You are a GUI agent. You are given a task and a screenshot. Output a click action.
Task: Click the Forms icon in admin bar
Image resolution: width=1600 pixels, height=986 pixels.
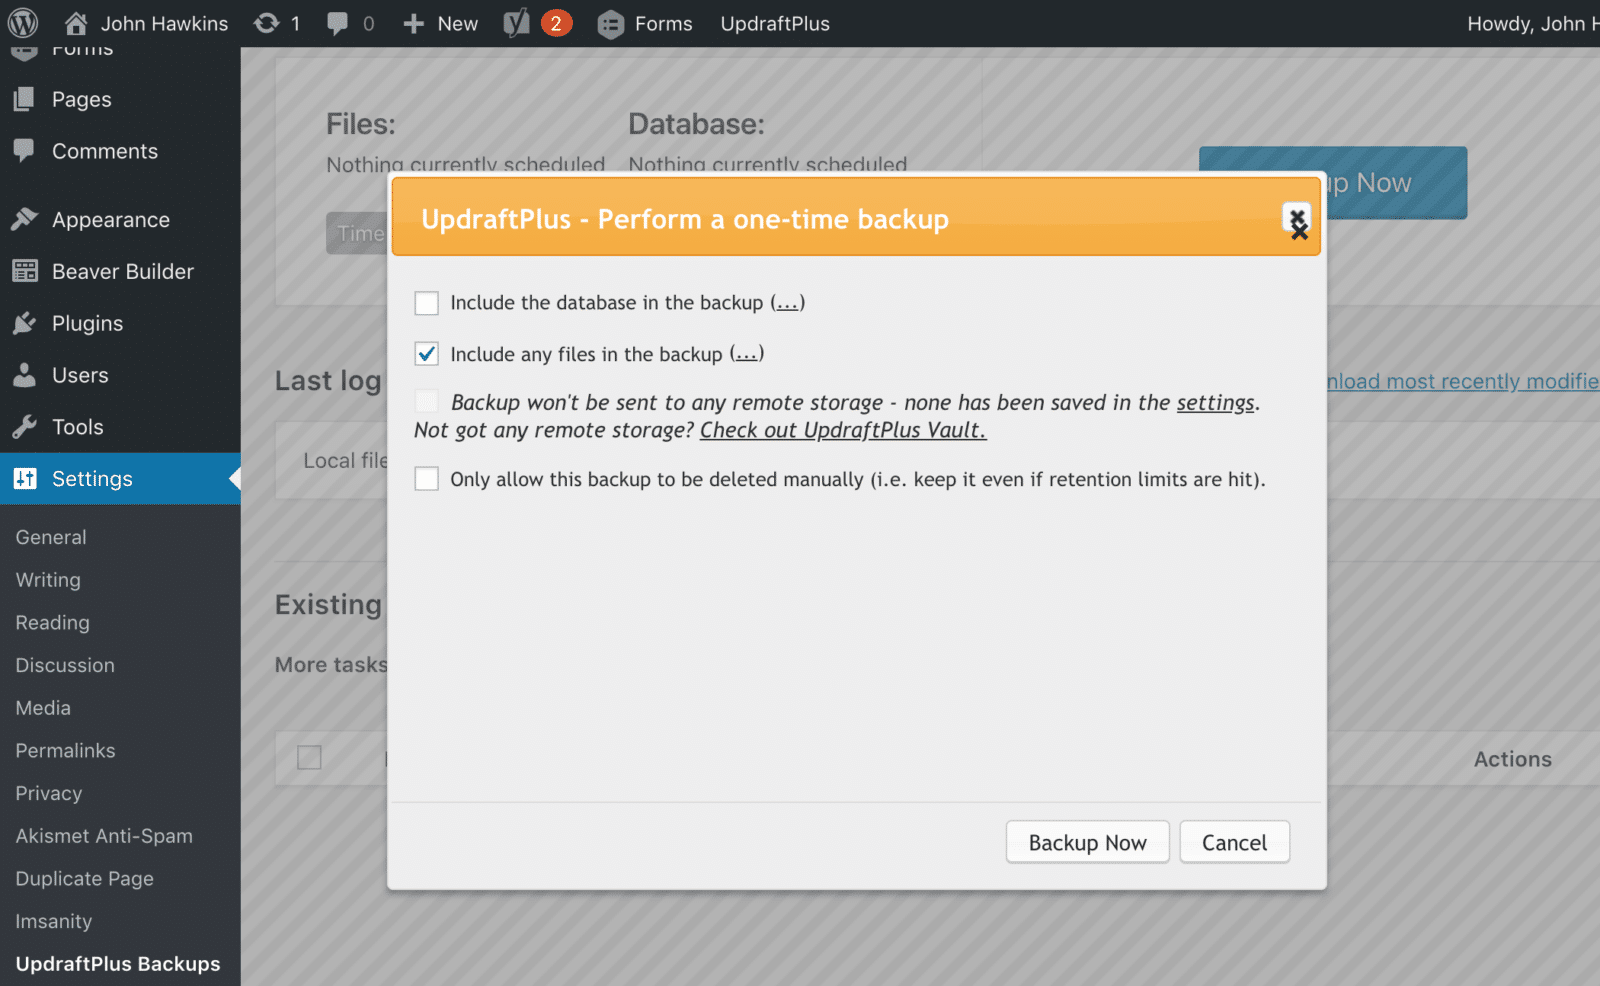[610, 24]
